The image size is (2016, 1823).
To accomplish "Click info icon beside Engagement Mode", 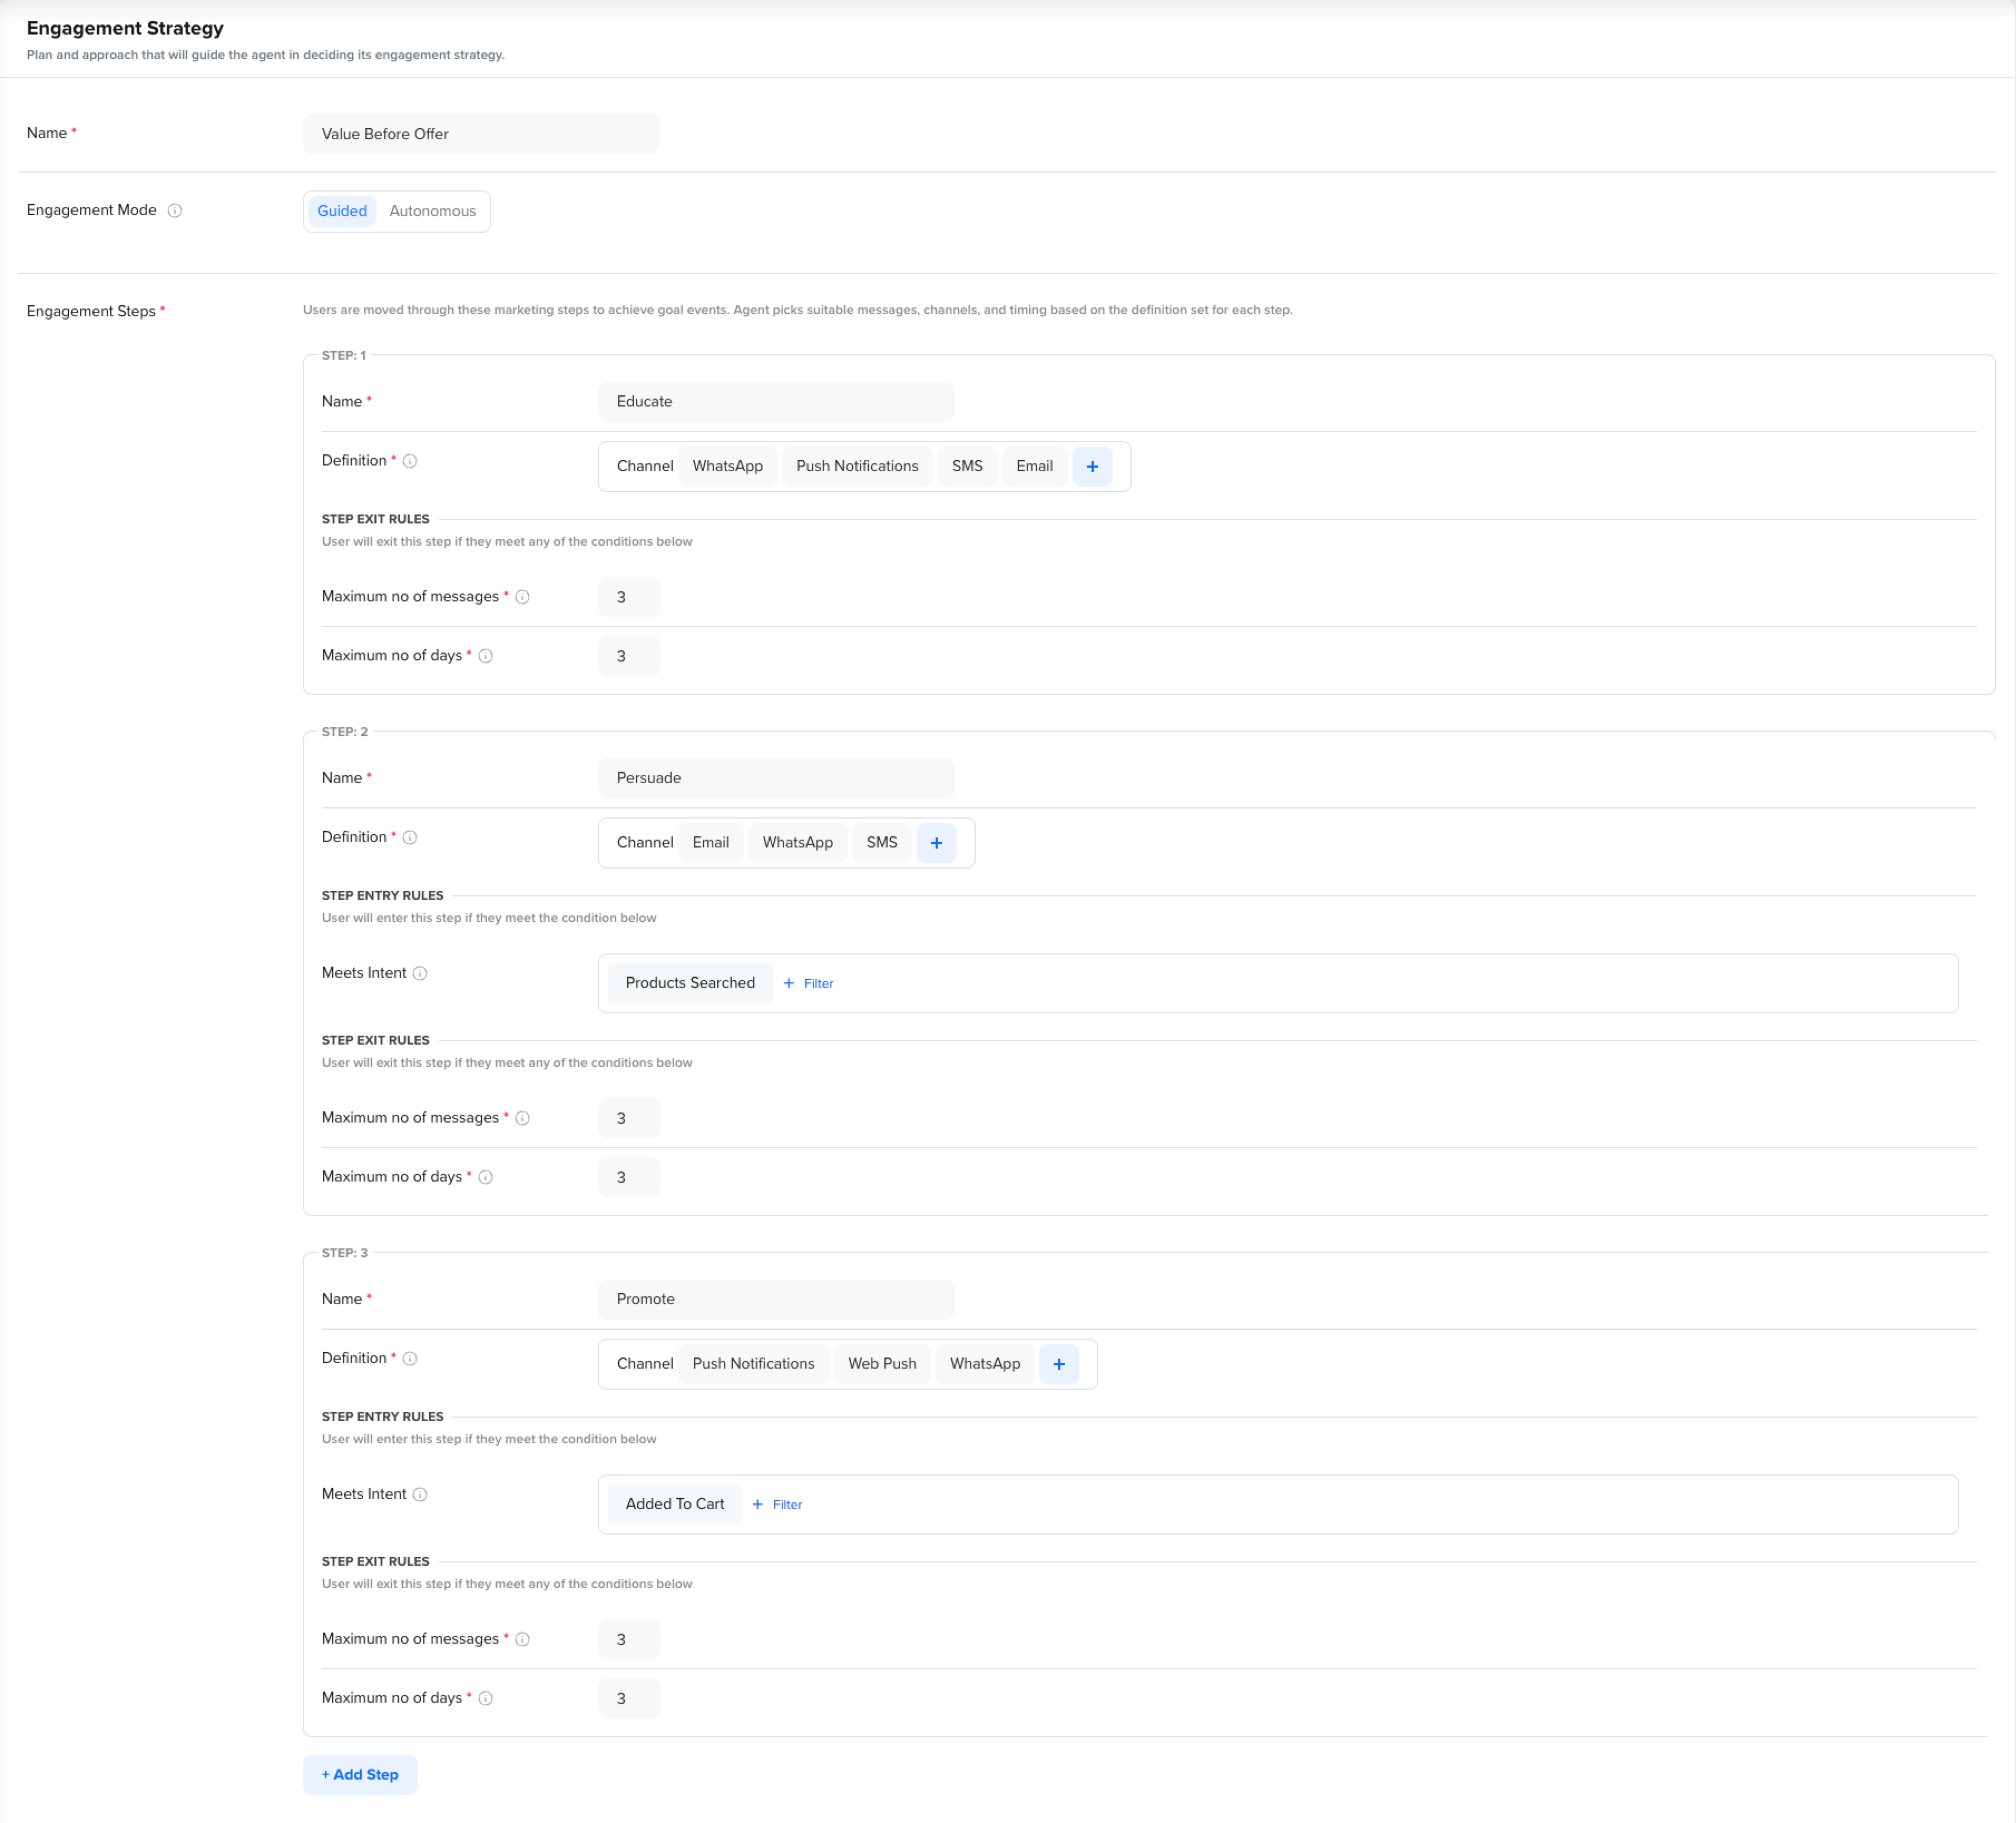I will tap(175, 210).
